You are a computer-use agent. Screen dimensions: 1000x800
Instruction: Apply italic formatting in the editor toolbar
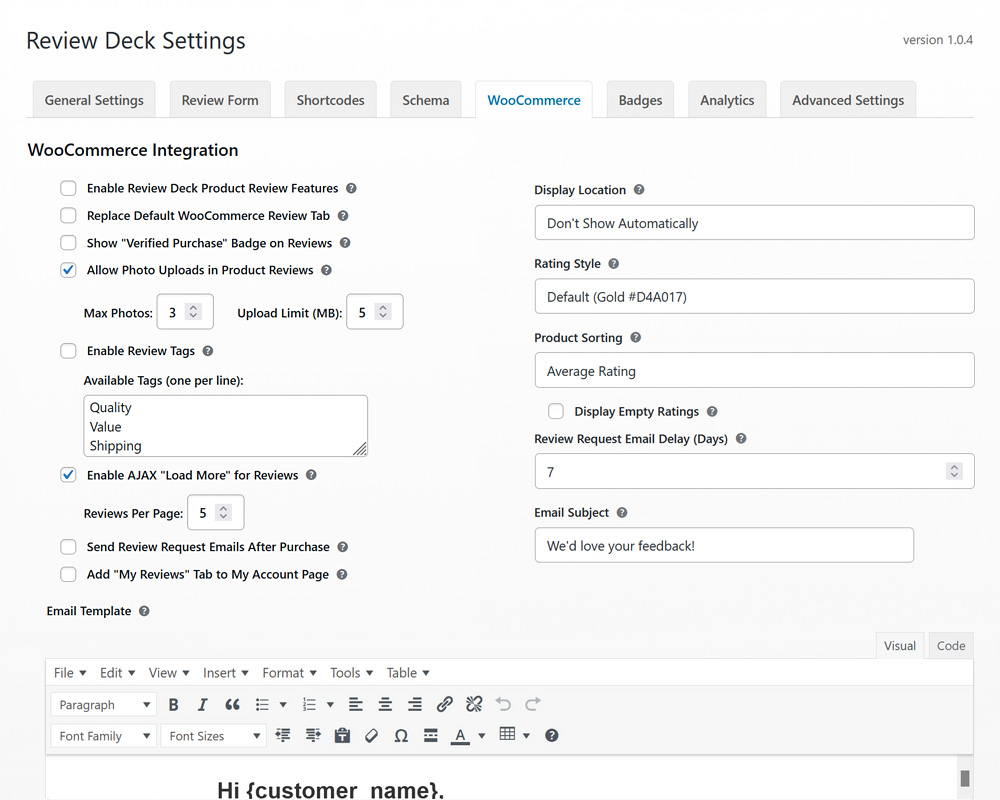(x=202, y=704)
